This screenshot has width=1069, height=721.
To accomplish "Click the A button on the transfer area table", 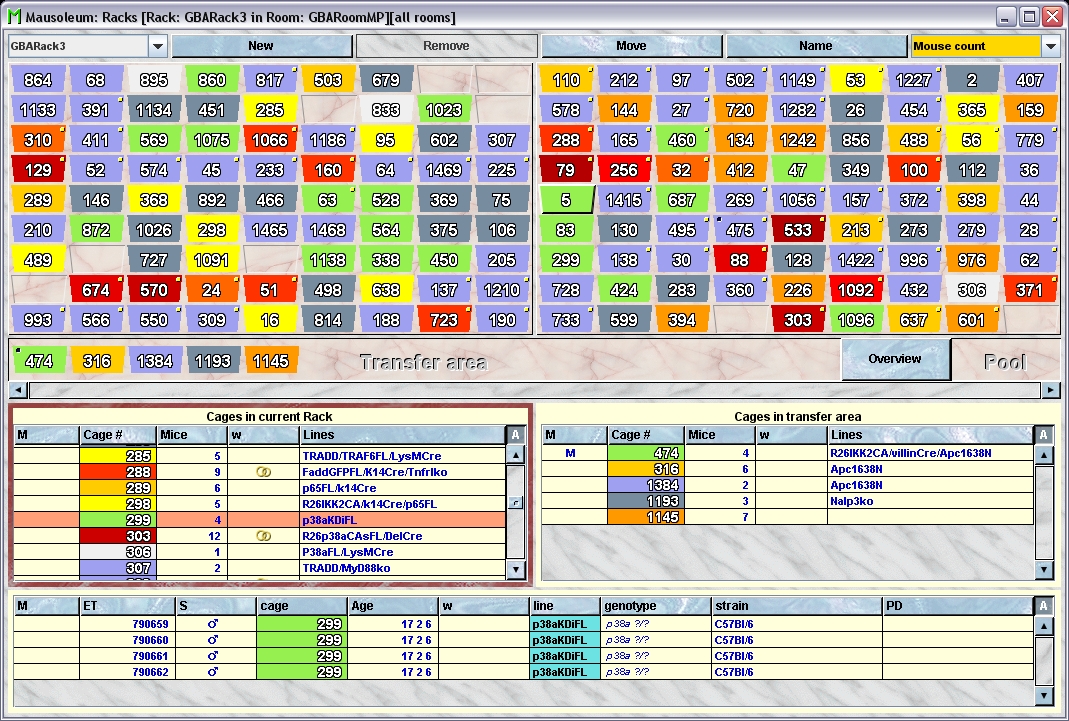I will (1043, 435).
